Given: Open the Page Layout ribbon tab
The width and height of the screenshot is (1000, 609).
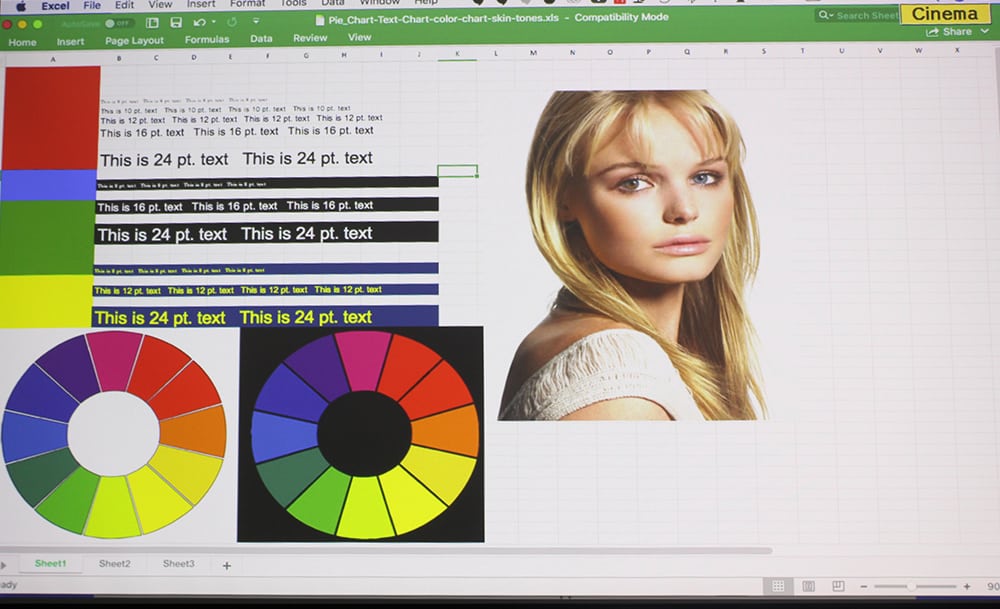Looking at the screenshot, I should pos(134,40).
